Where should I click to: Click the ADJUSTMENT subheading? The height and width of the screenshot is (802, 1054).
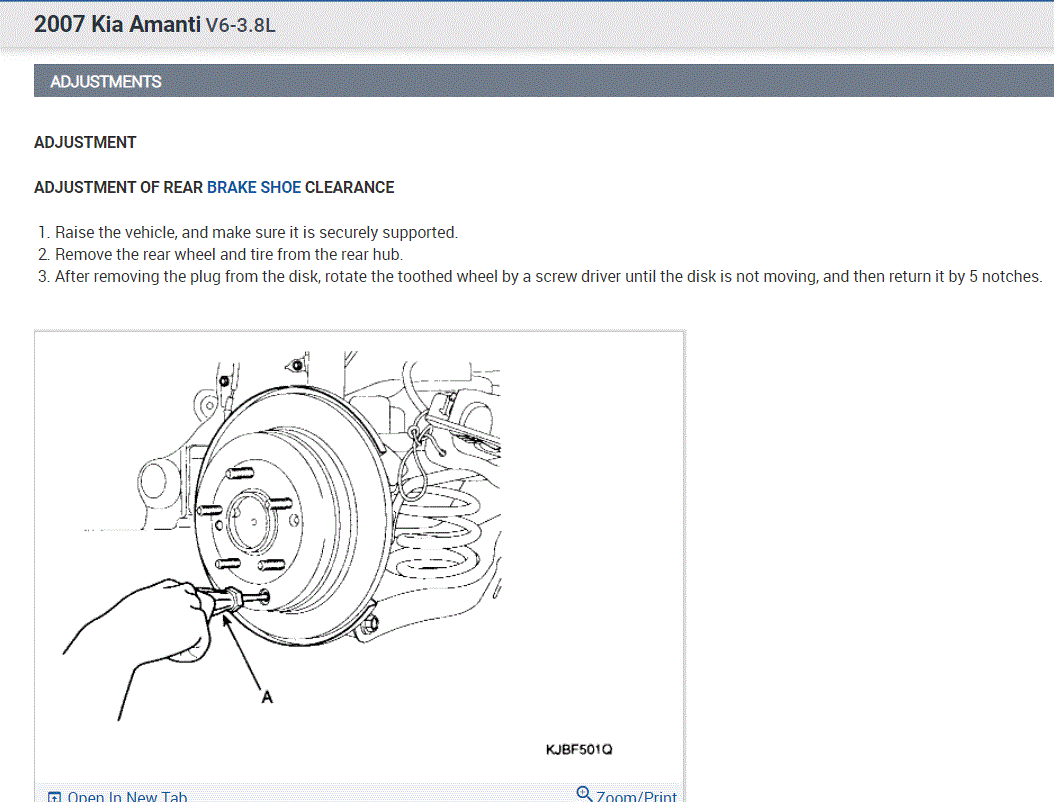tap(85, 143)
